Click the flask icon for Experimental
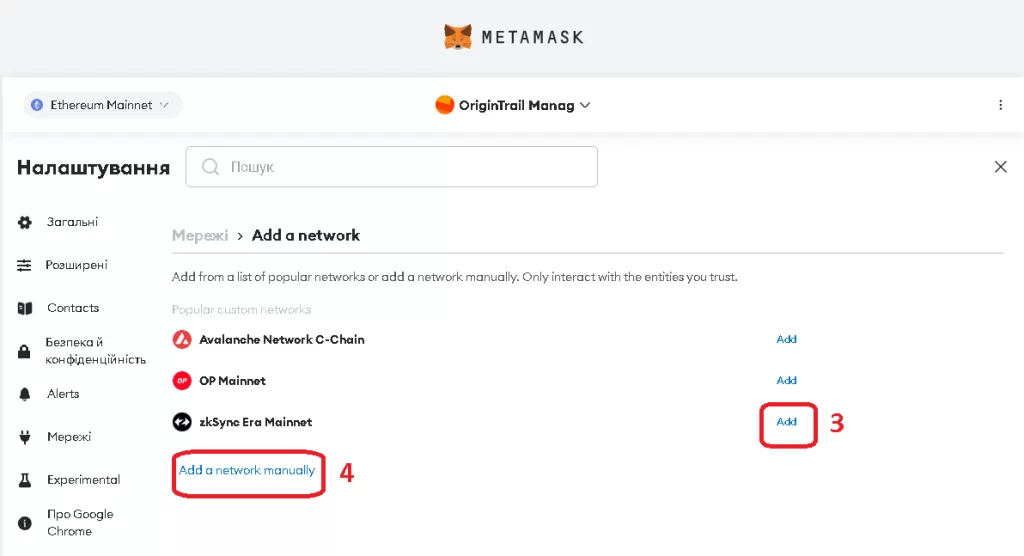 [25, 480]
